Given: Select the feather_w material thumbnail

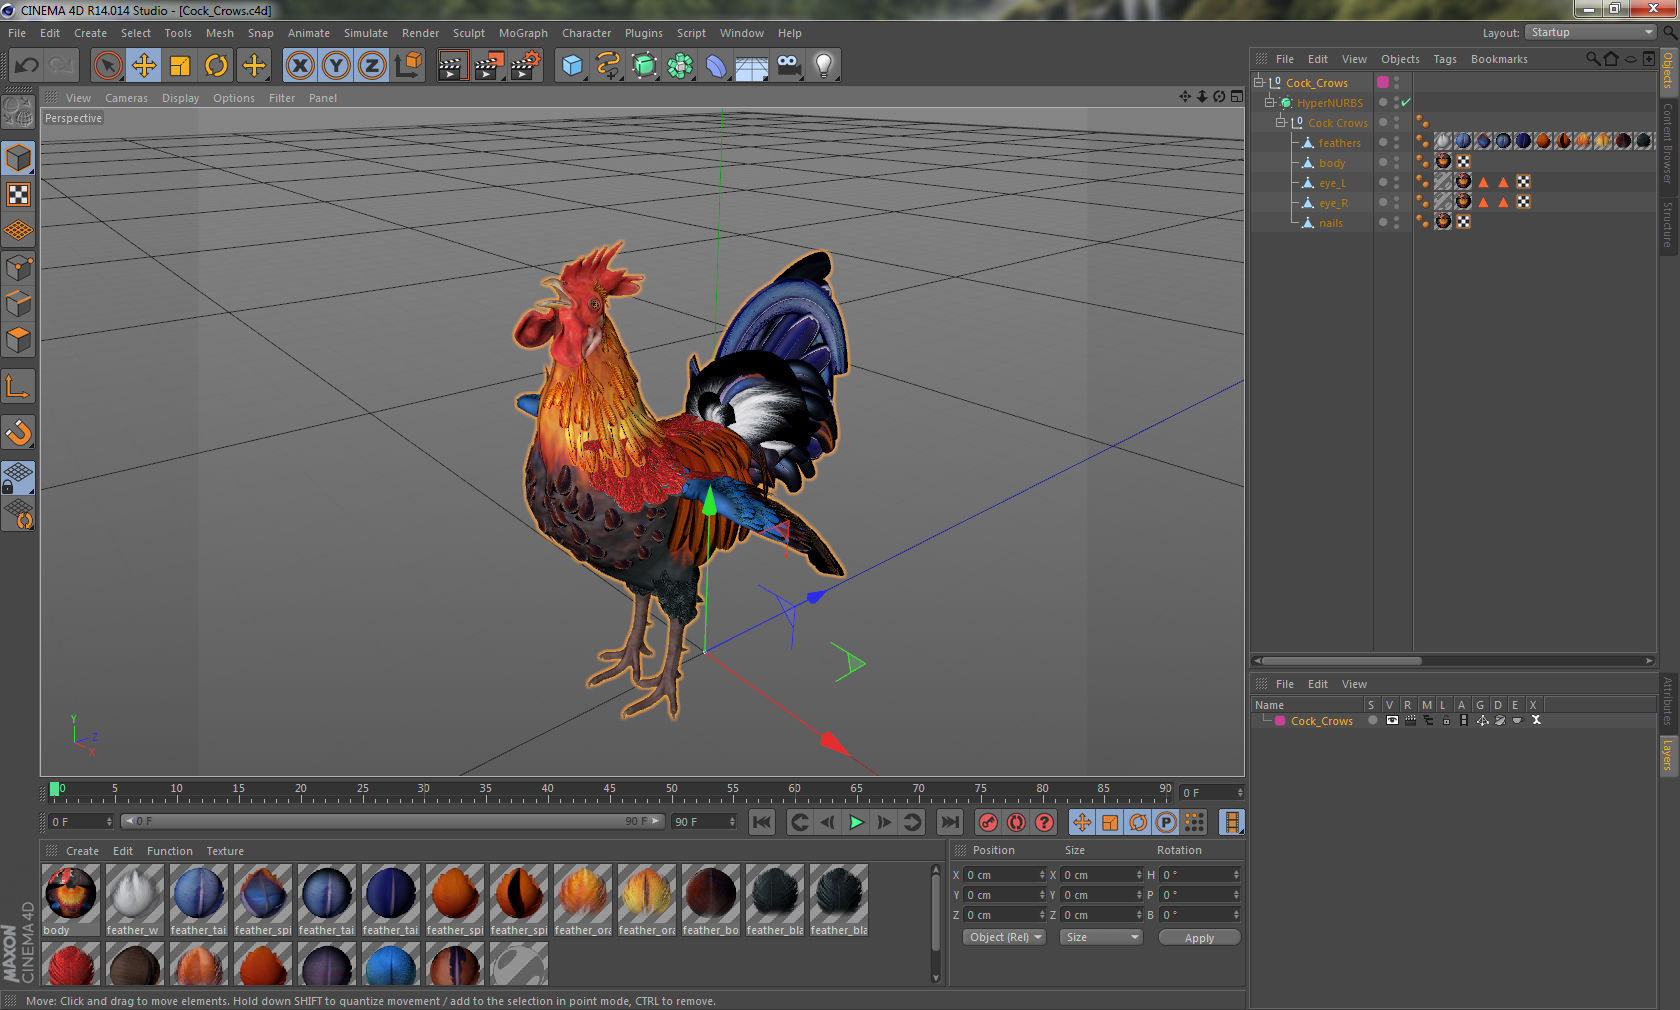Looking at the screenshot, I should point(135,900).
